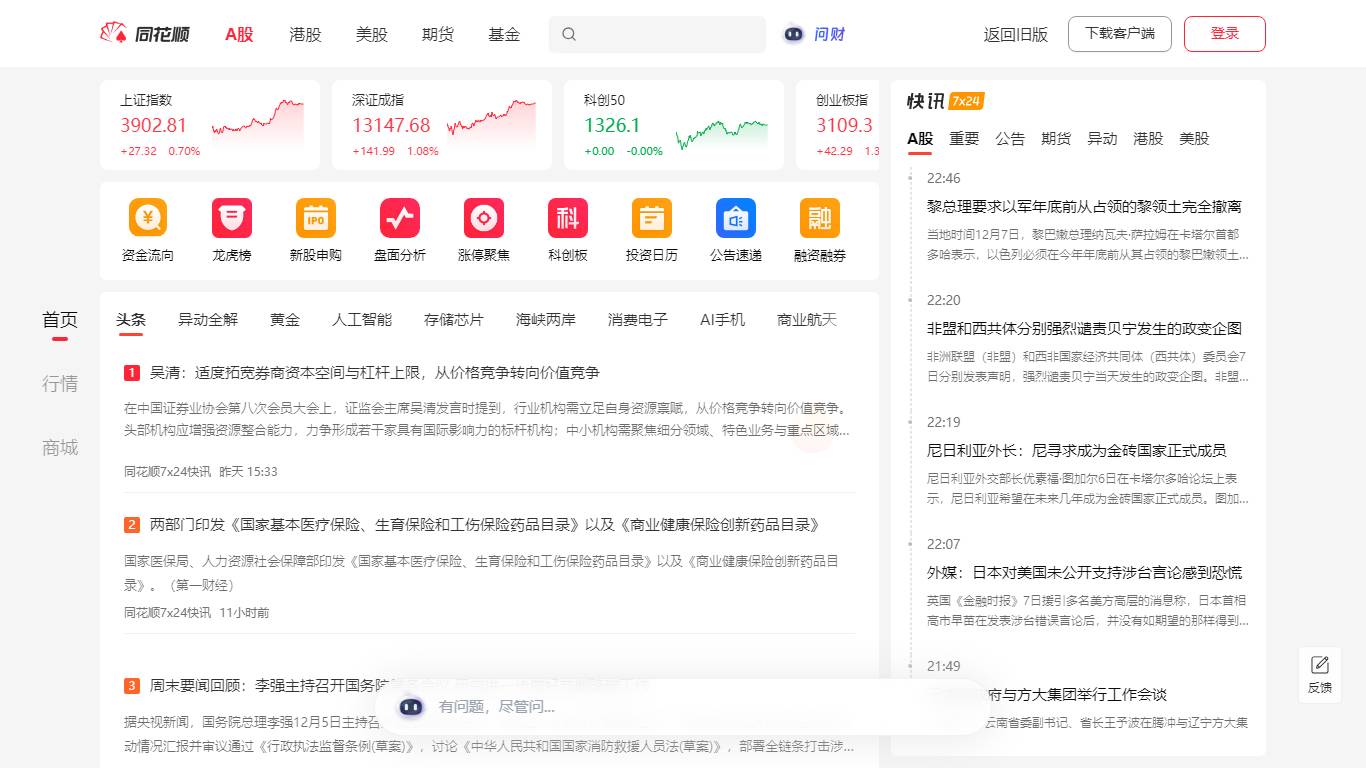Open 盘面分析 market analysis icon

pyautogui.click(x=400, y=218)
